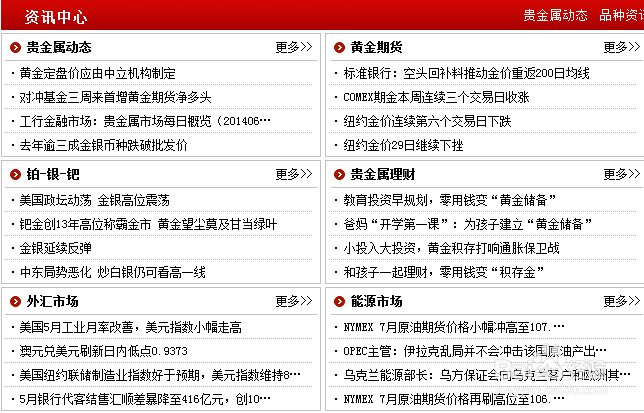
Task: Open the 贵金属动态 section heading
Action: pos(59,47)
